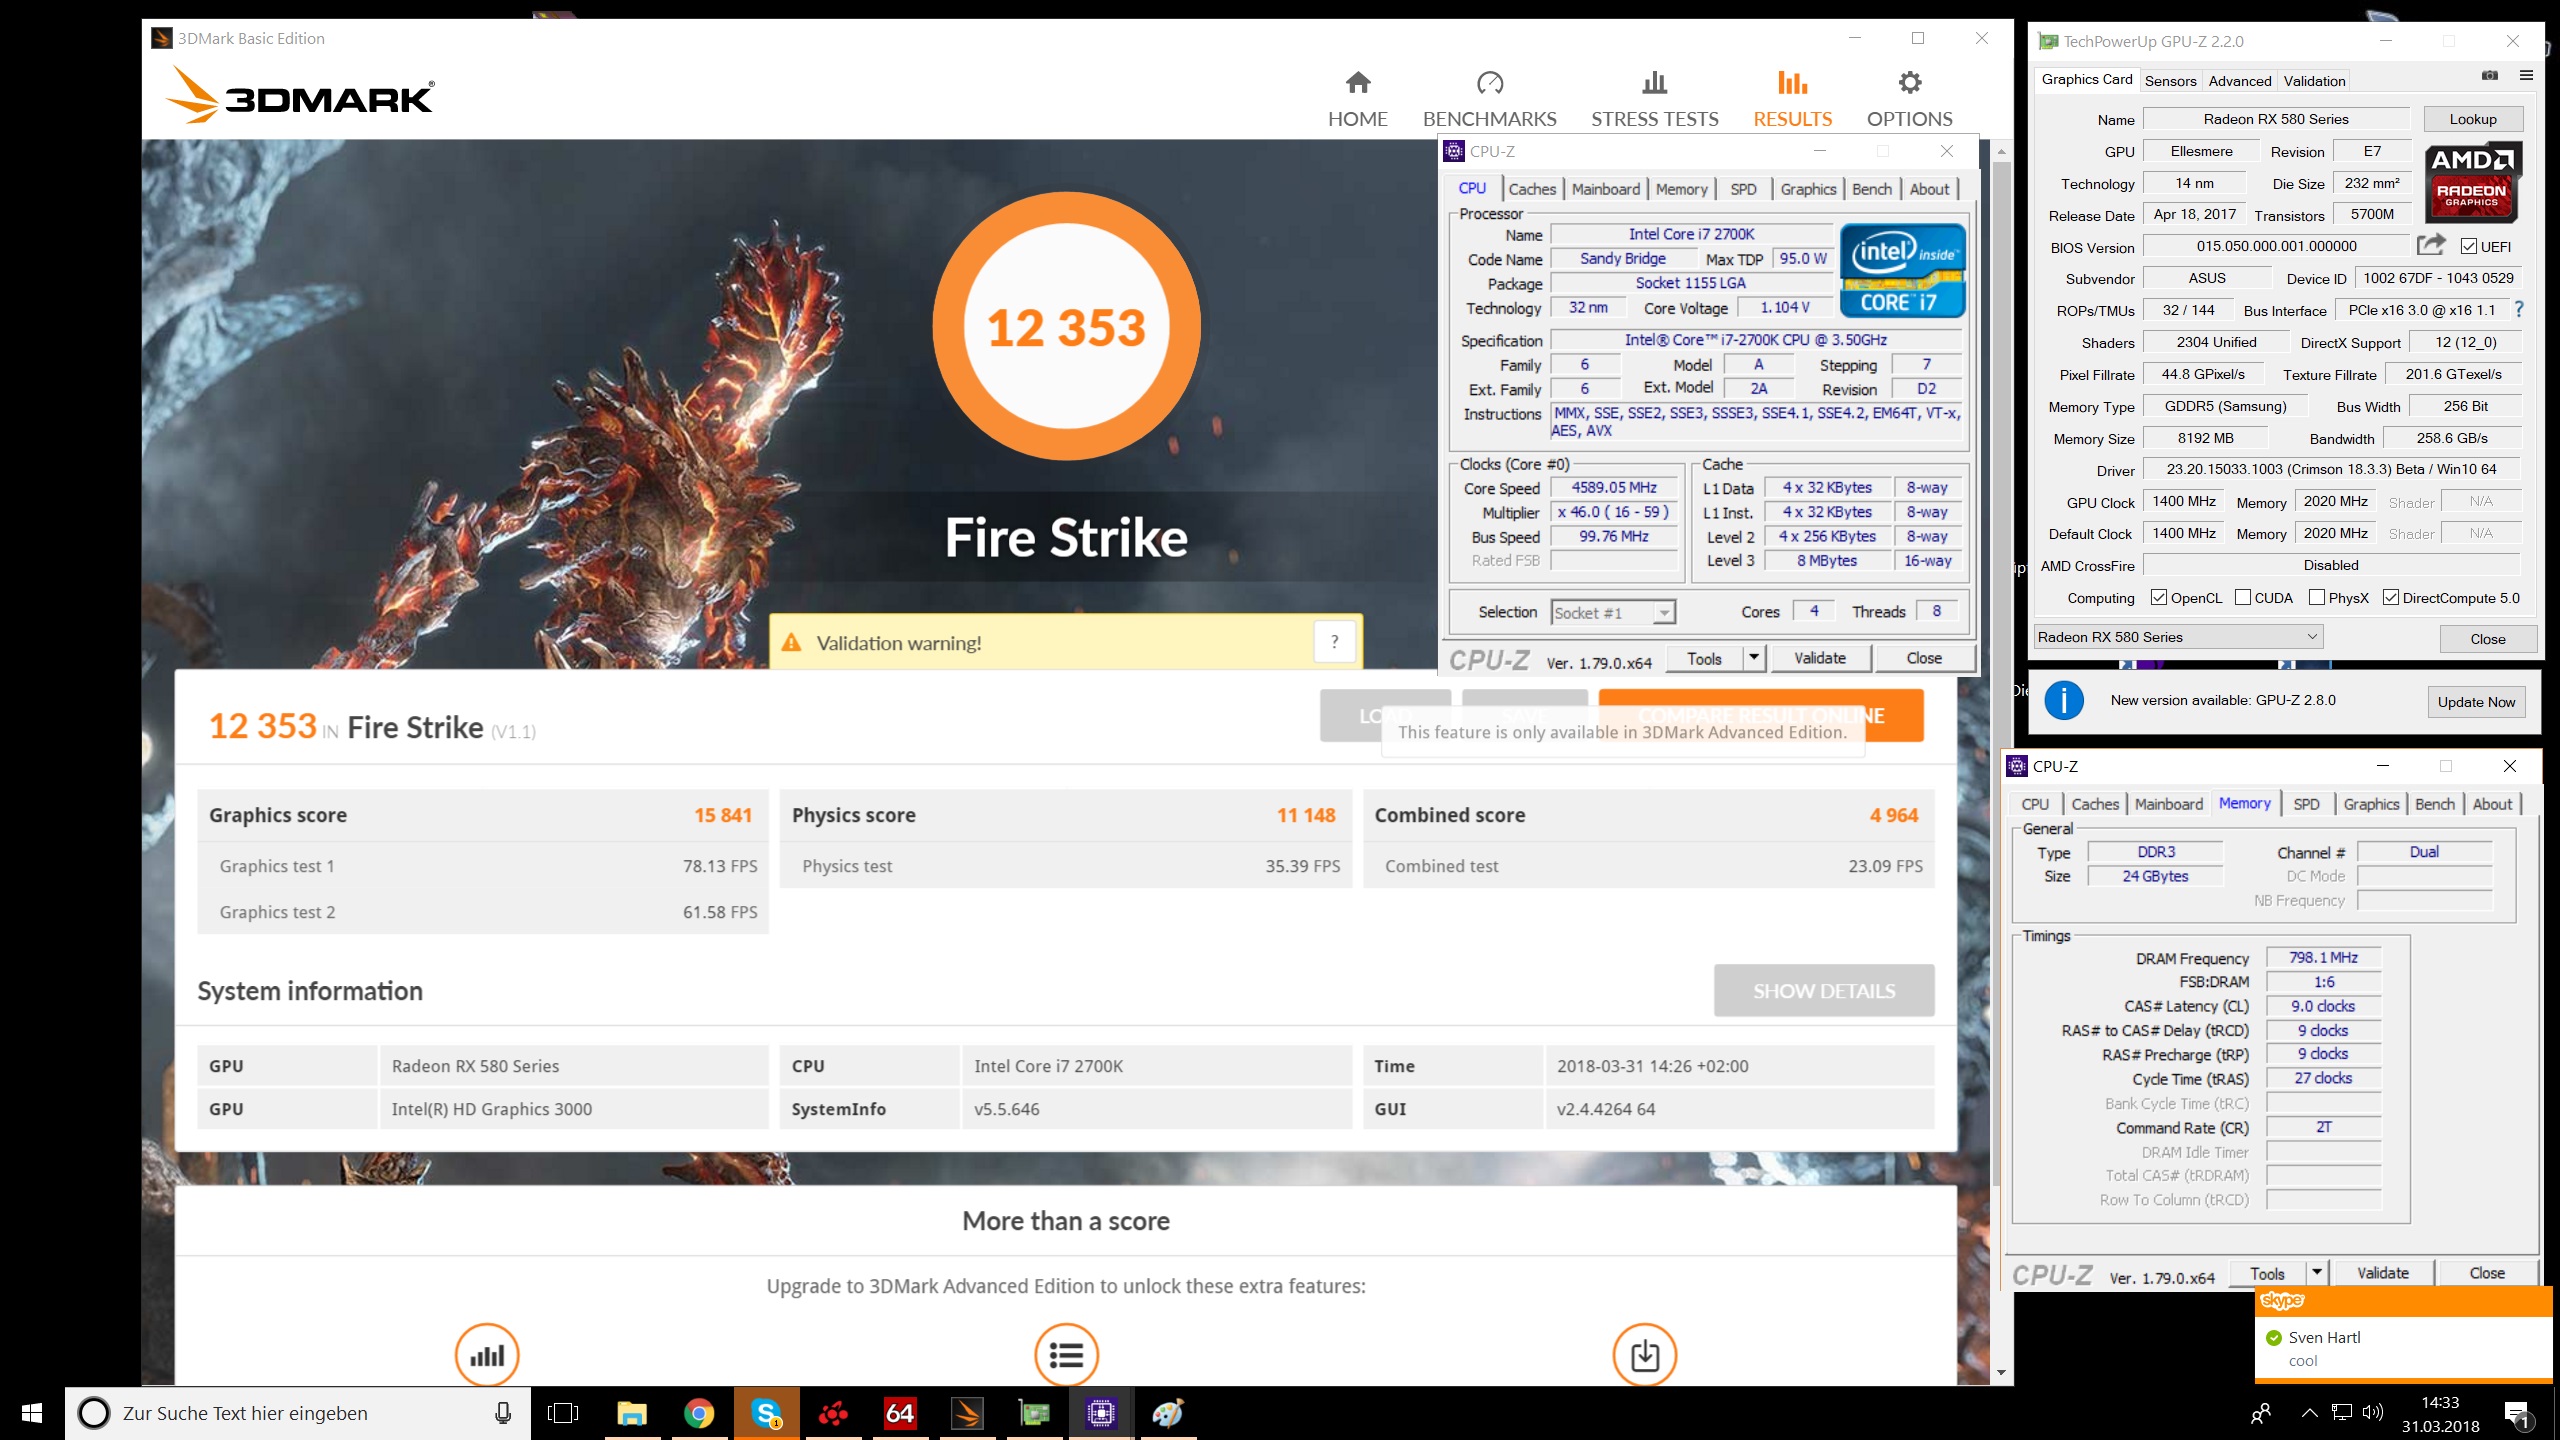Click Update Now in GPU-Z
The height and width of the screenshot is (1440, 2560).
click(x=2476, y=702)
